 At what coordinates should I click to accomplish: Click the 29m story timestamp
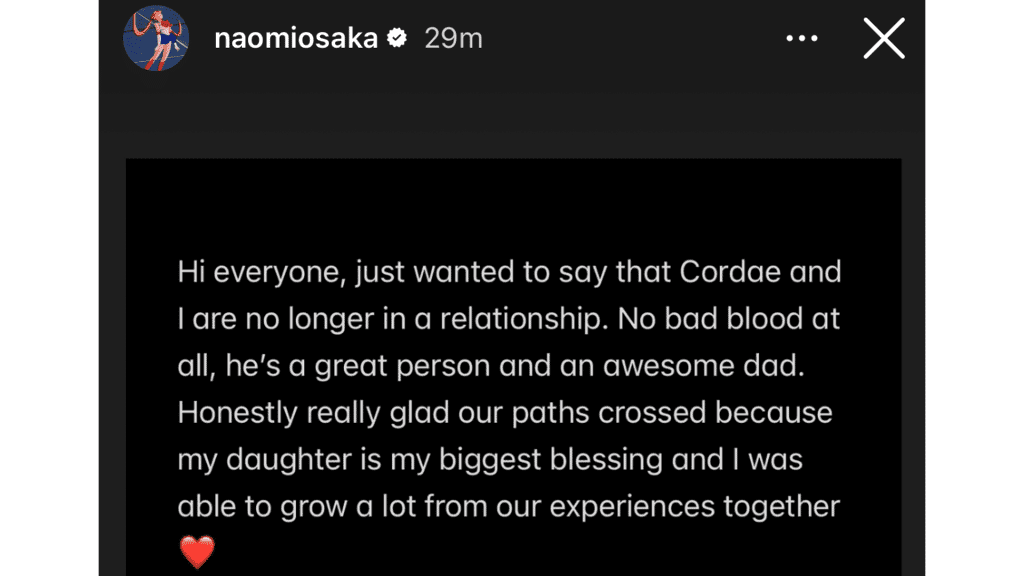(453, 39)
